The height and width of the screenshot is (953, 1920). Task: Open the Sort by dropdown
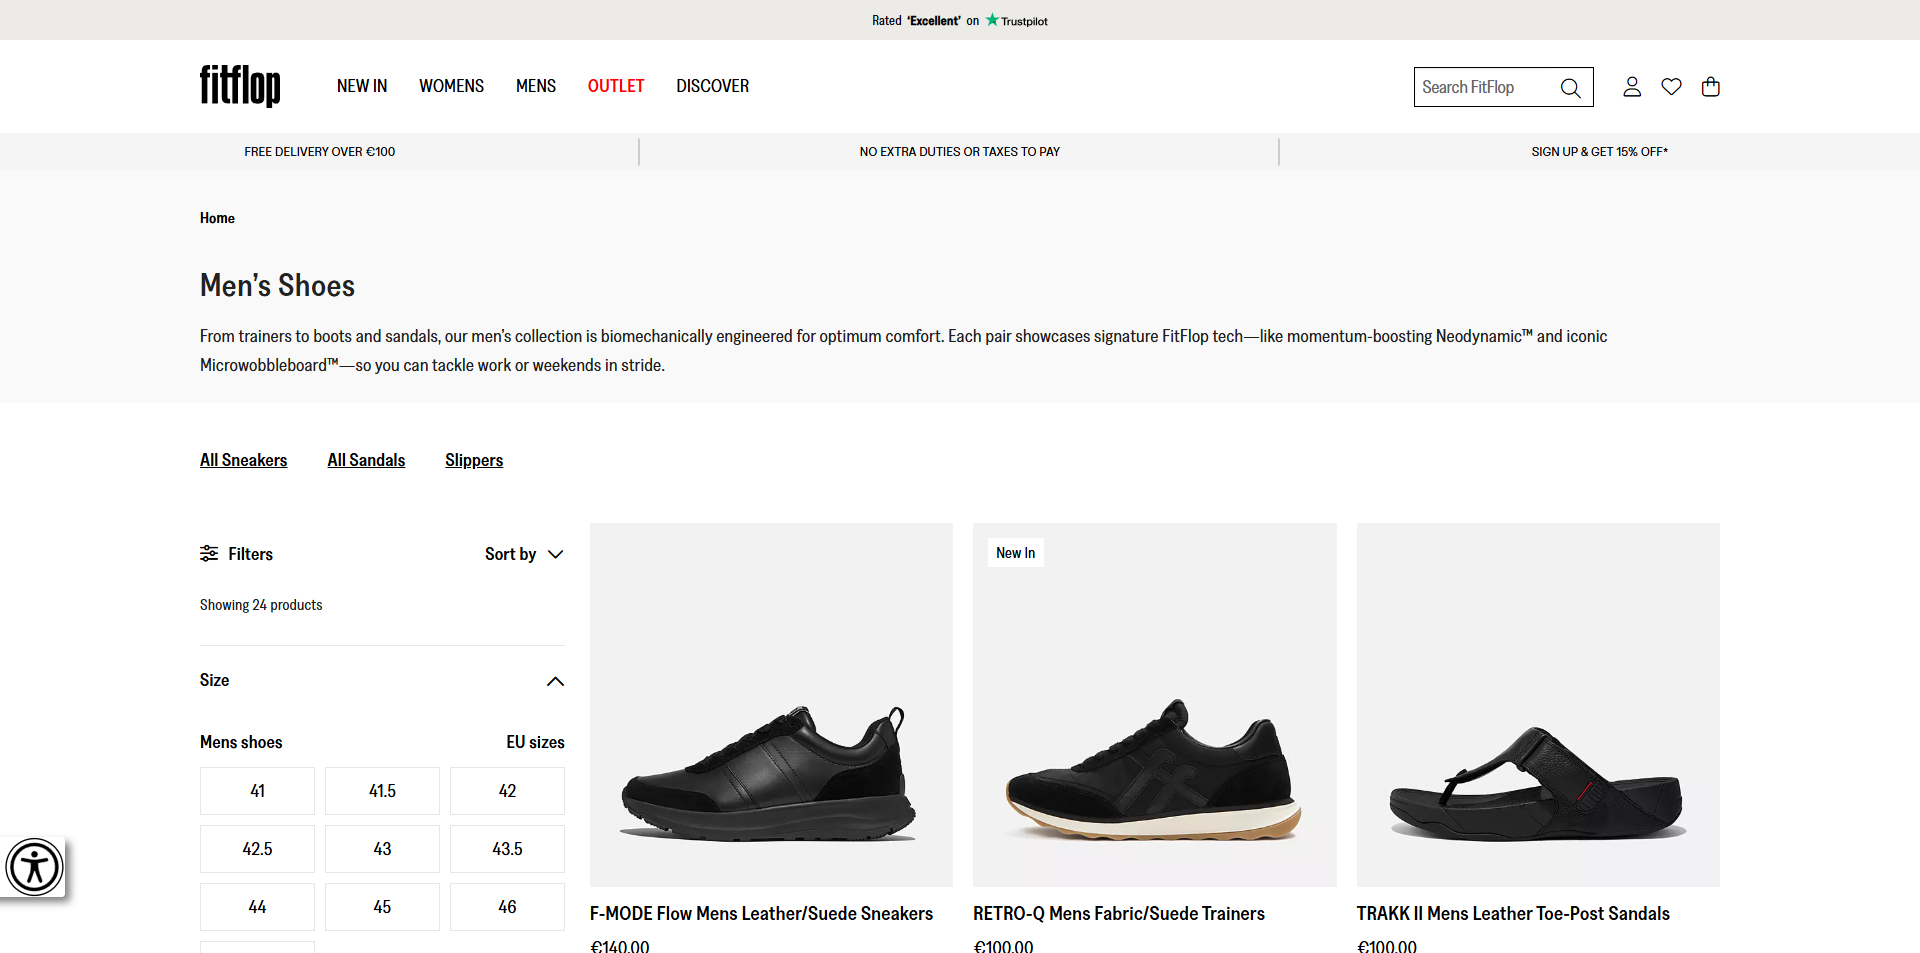point(524,554)
